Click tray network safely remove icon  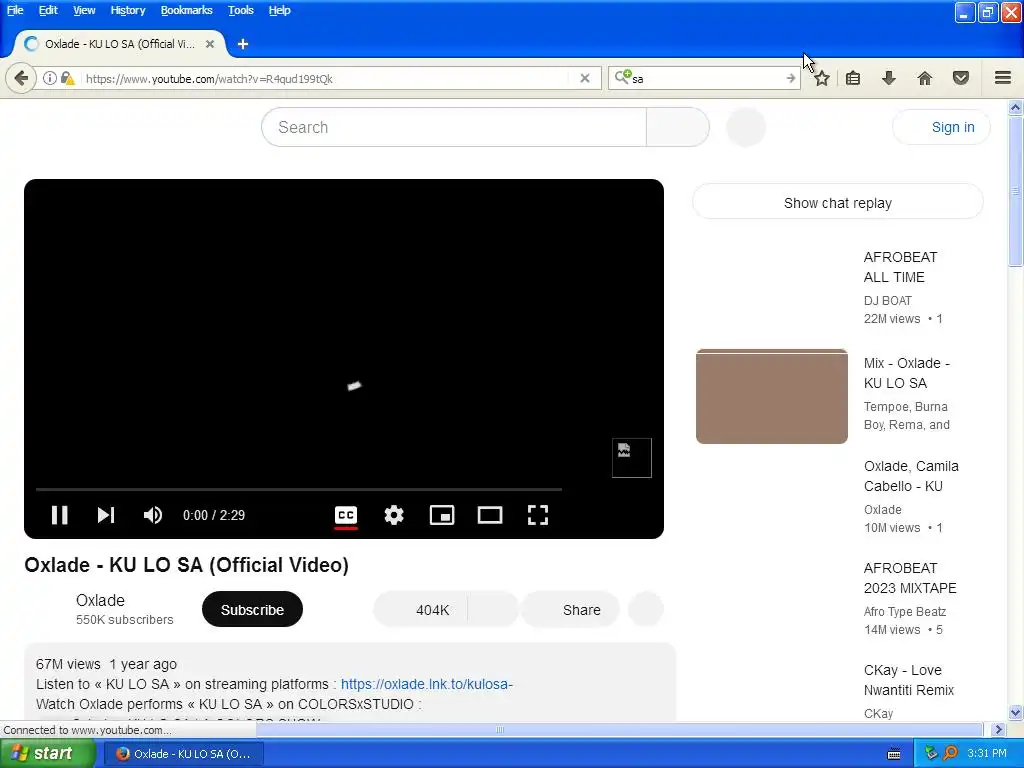click(931, 754)
